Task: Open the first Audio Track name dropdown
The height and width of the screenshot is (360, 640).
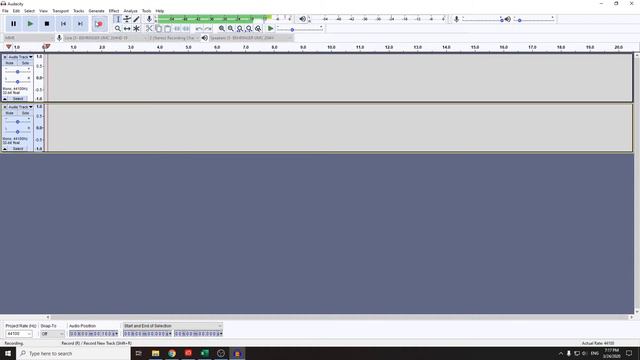Action: click(20, 57)
